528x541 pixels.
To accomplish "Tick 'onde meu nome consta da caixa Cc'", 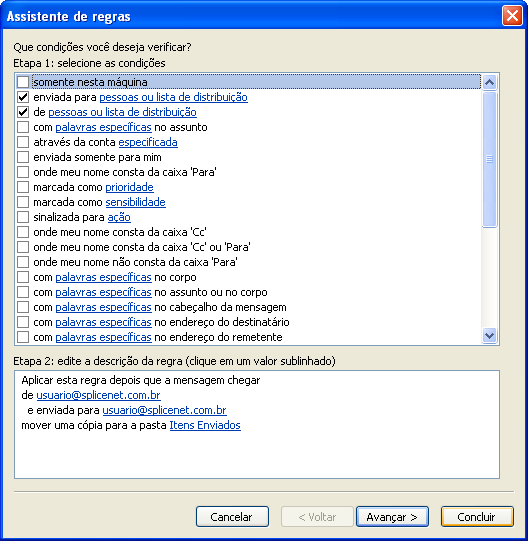I will tap(23, 232).
